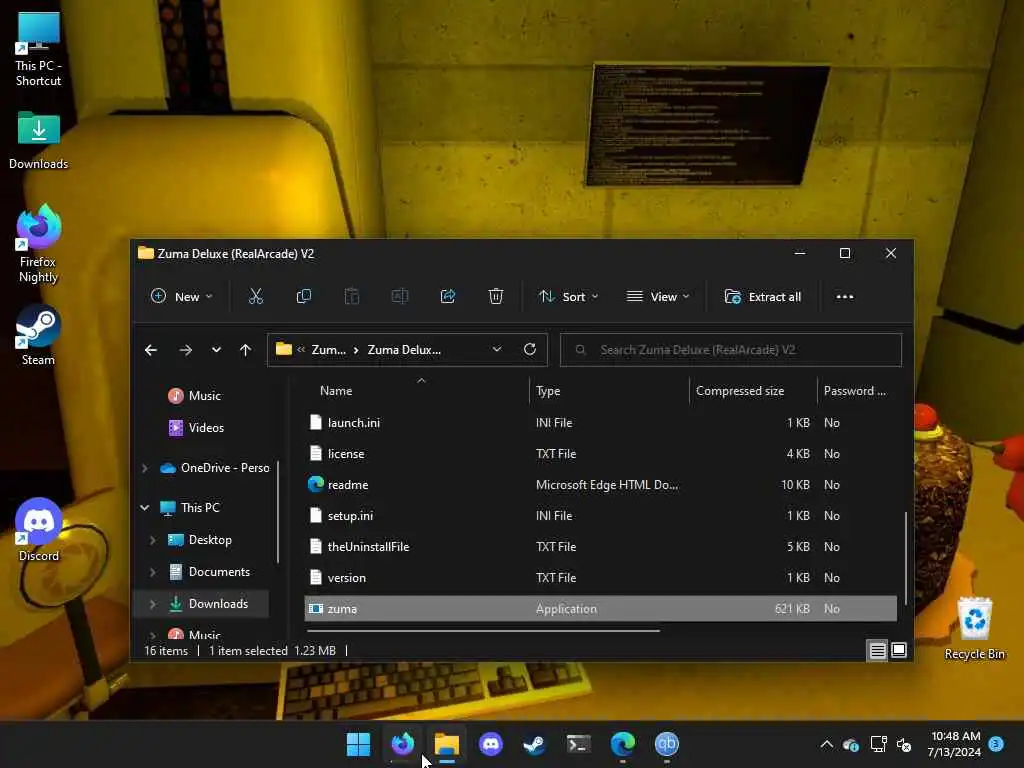Sort by Compressed size column header
This screenshot has height=768, width=1024.
[x=740, y=391]
